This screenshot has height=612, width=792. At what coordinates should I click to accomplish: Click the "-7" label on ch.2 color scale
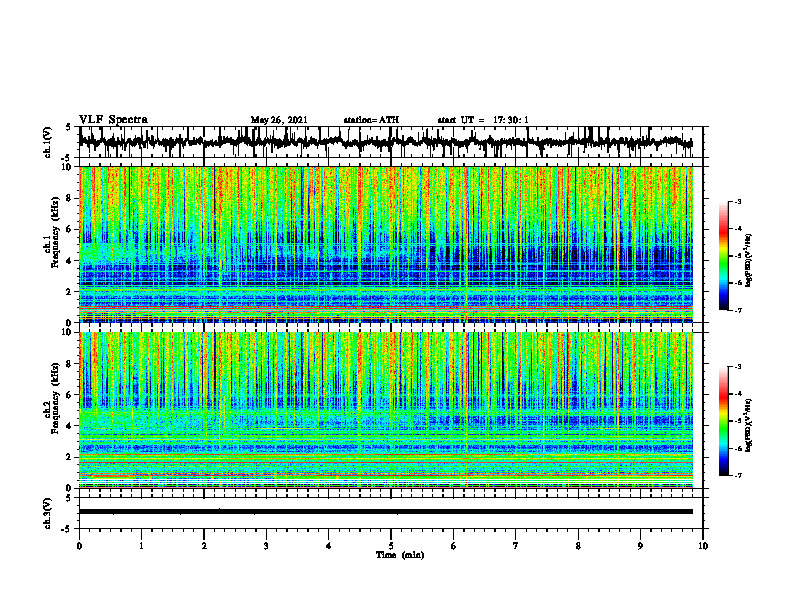click(x=738, y=475)
